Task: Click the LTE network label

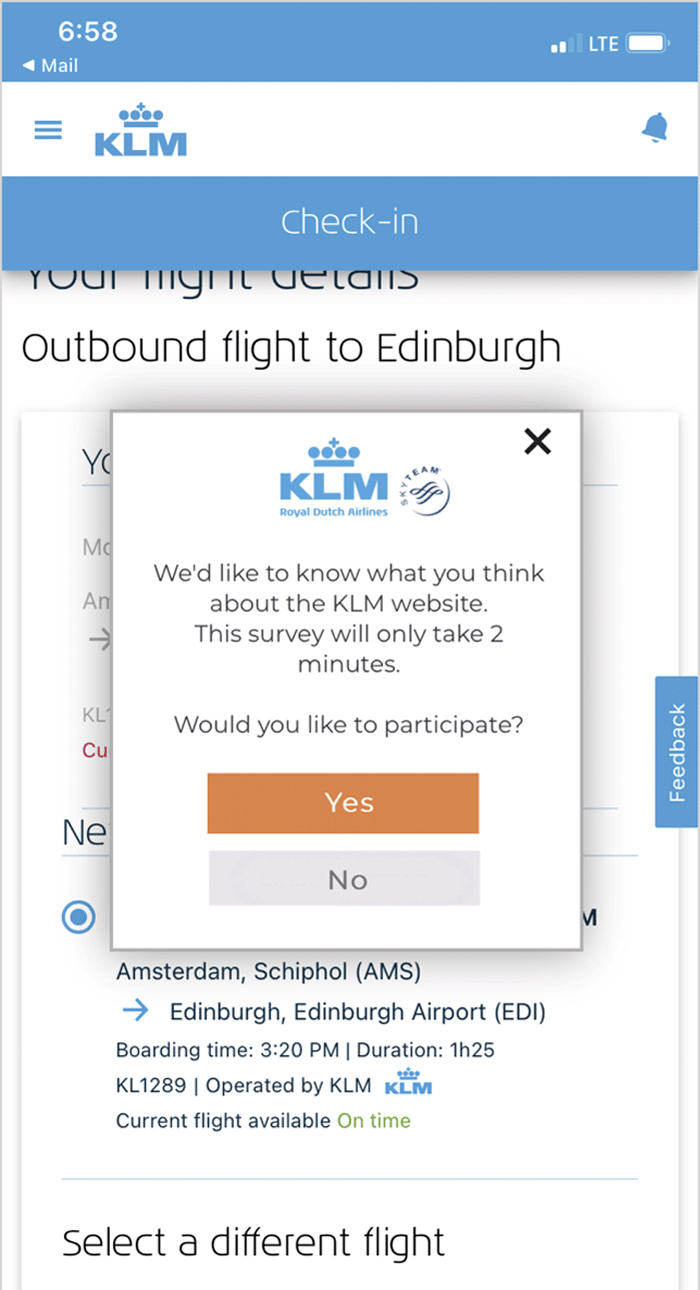Action: 601,43
